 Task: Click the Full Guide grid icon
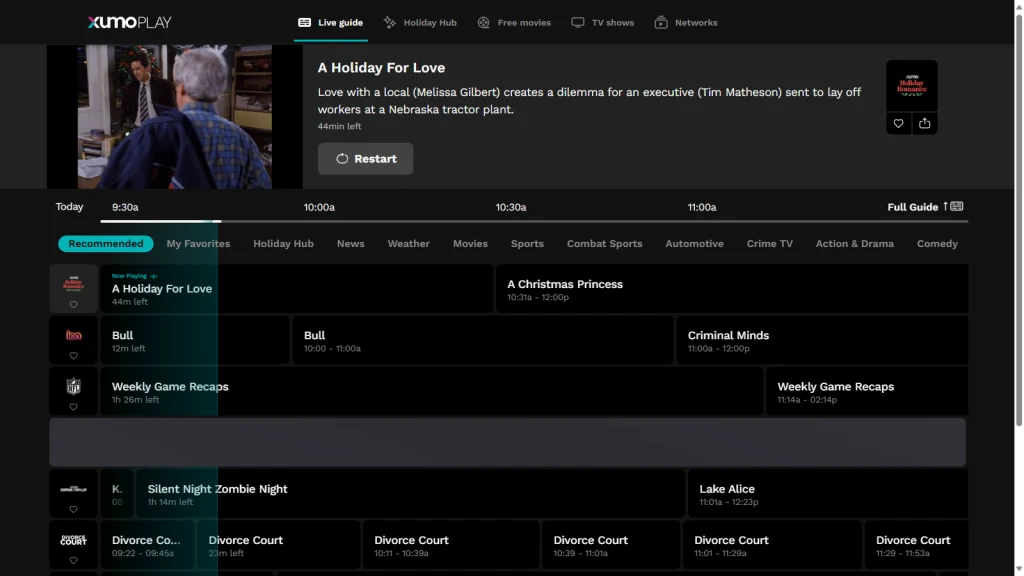957,206
